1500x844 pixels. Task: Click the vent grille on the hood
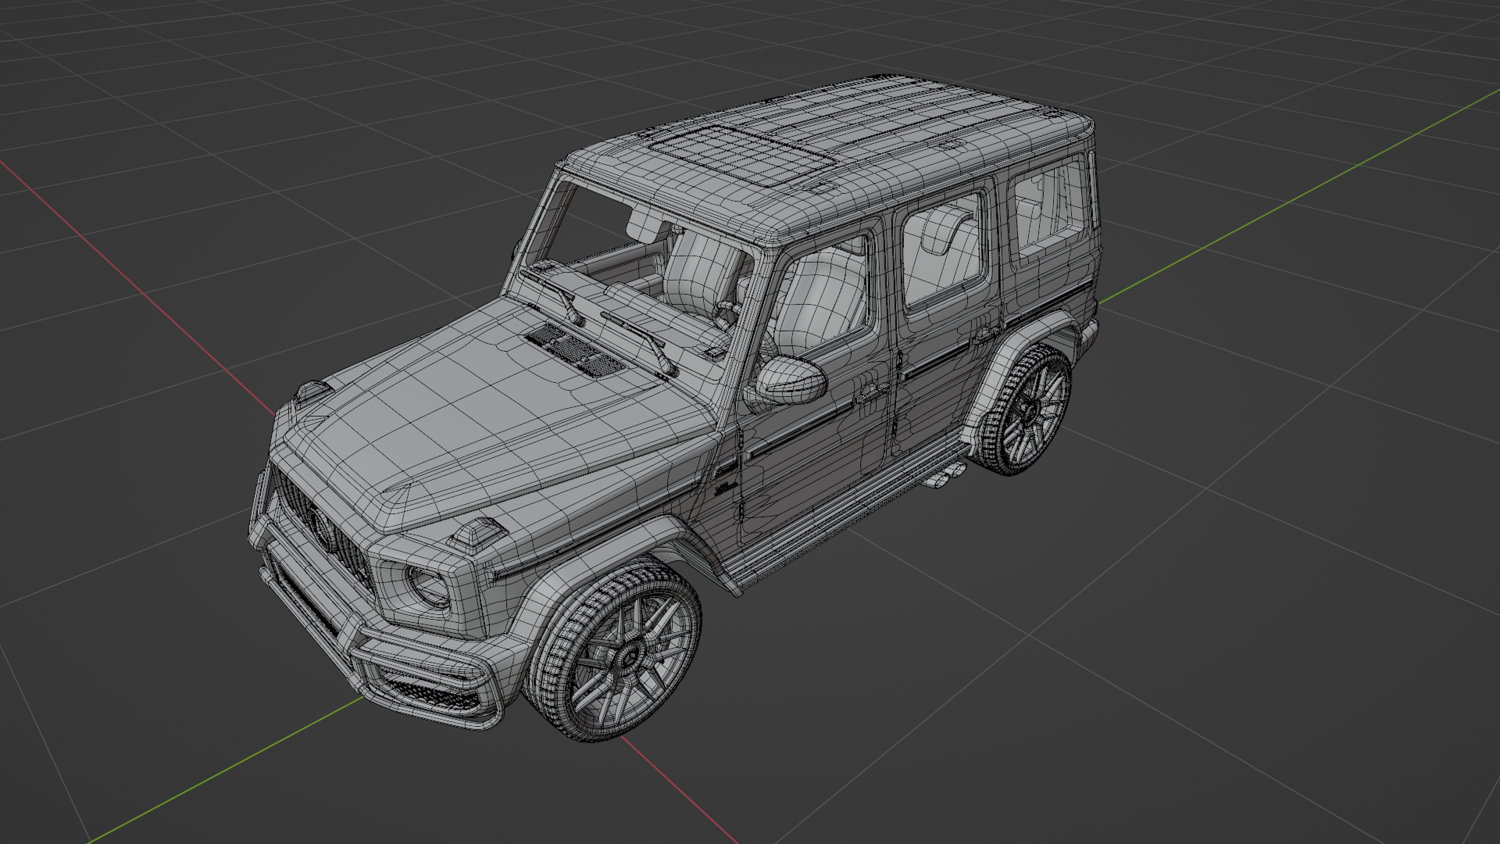[x=575, y=349]
